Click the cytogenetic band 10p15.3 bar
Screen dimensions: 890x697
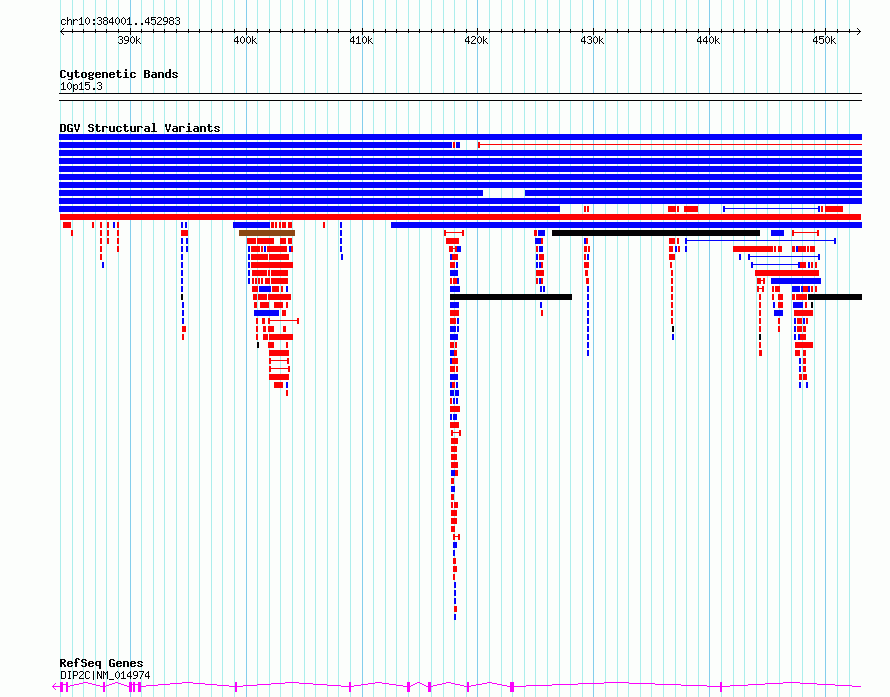pos(460,97)
